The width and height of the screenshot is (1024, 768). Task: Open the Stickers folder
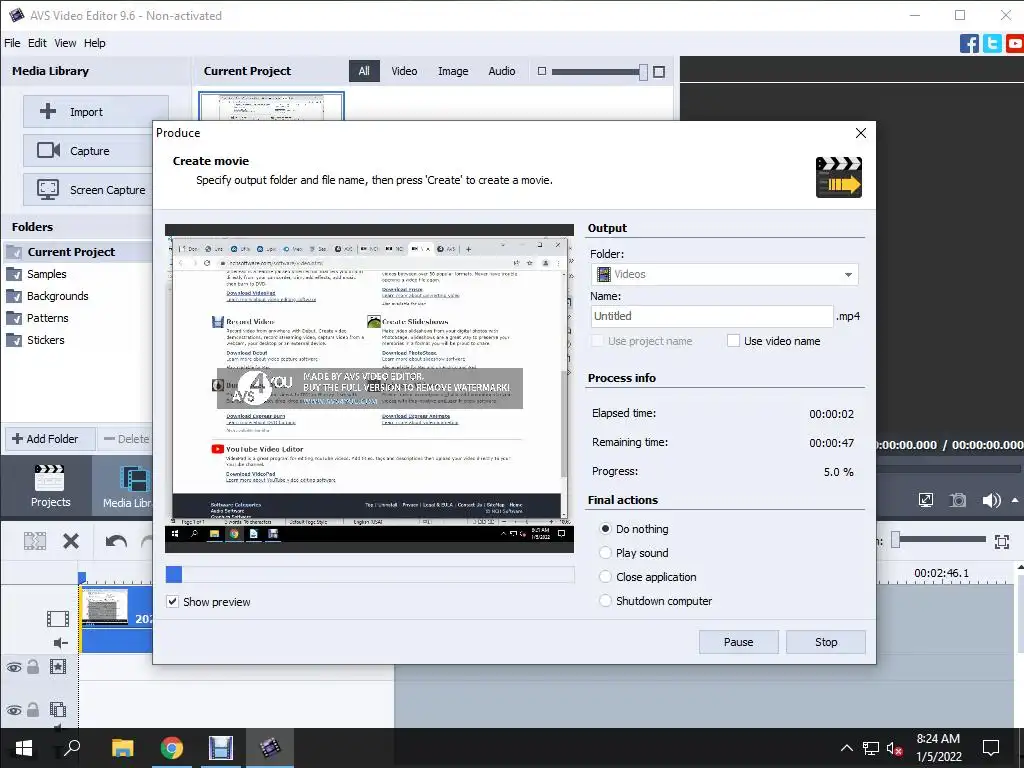[x=45, y=340]
